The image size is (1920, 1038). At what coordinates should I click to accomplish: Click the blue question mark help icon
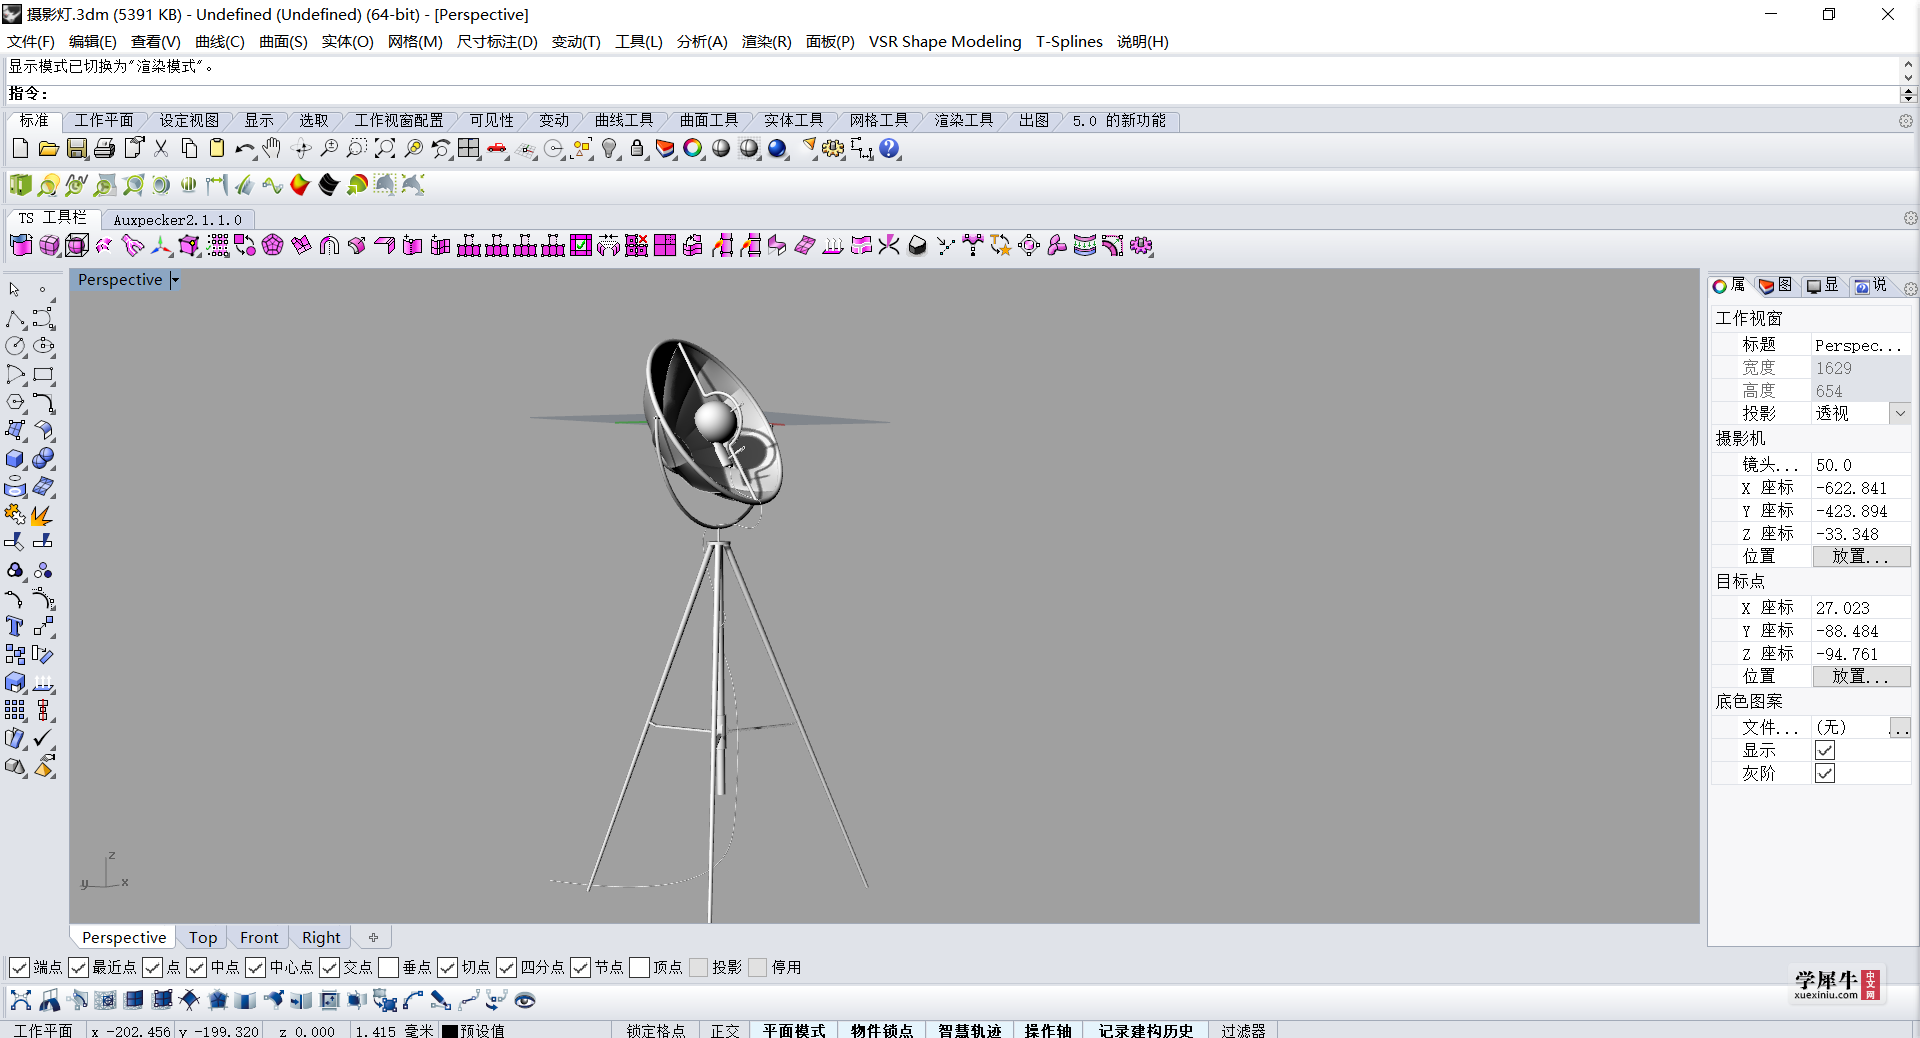(x=890, y=149)
